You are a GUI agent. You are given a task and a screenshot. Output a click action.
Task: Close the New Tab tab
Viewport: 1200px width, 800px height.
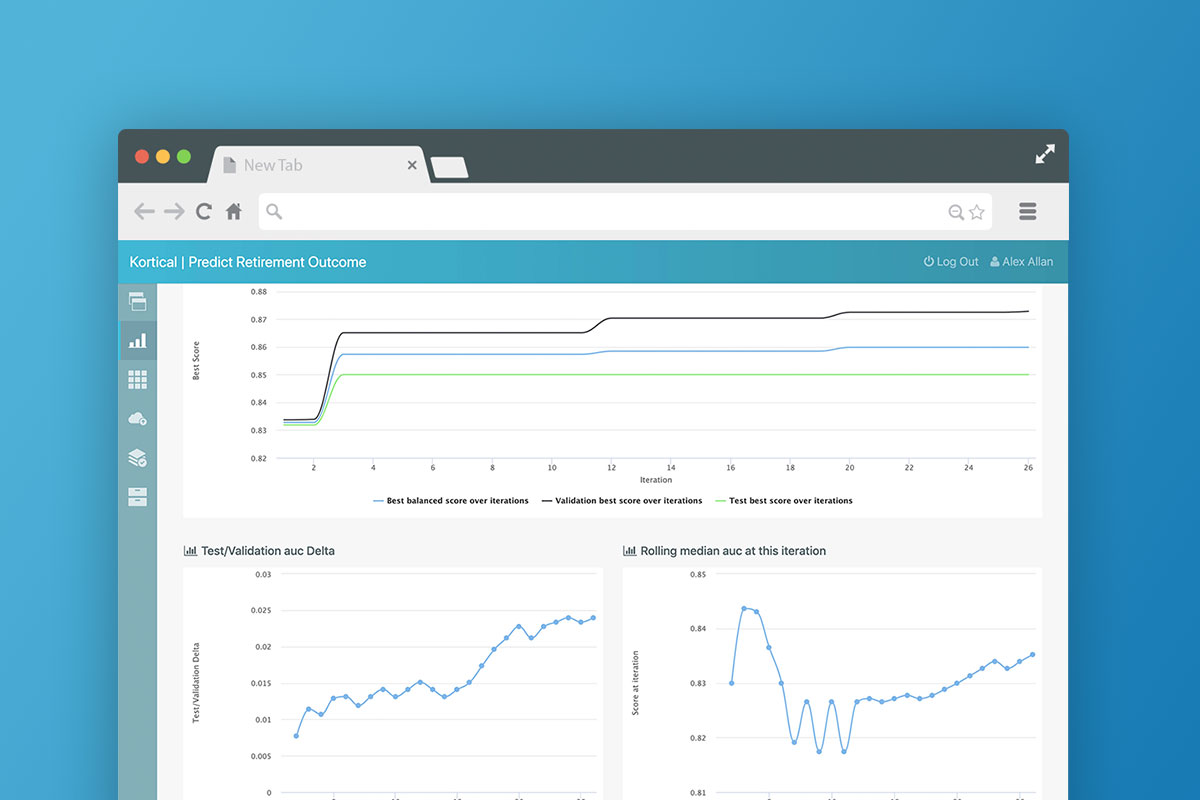point(412,165)
